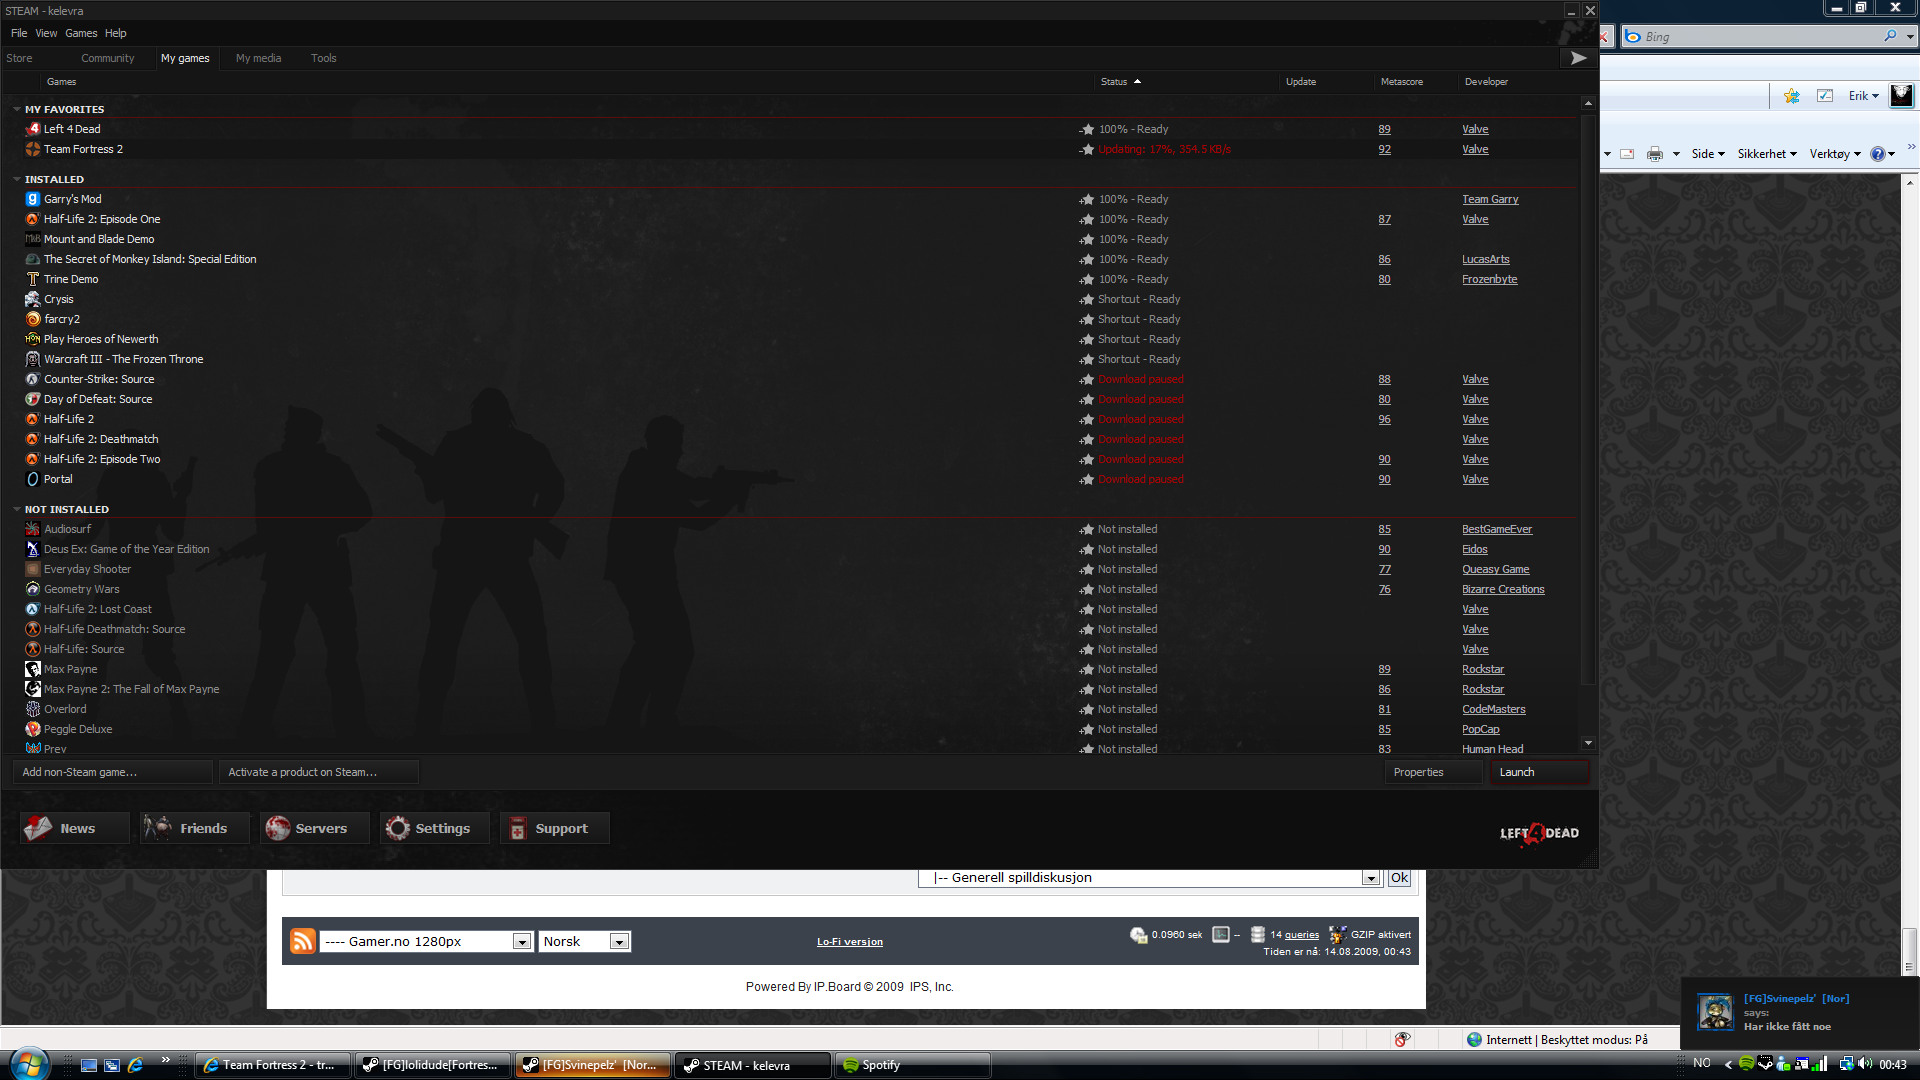Click the Launch button
1920x1080 pixels.
pyautogui.click(x=1539, y=772)
